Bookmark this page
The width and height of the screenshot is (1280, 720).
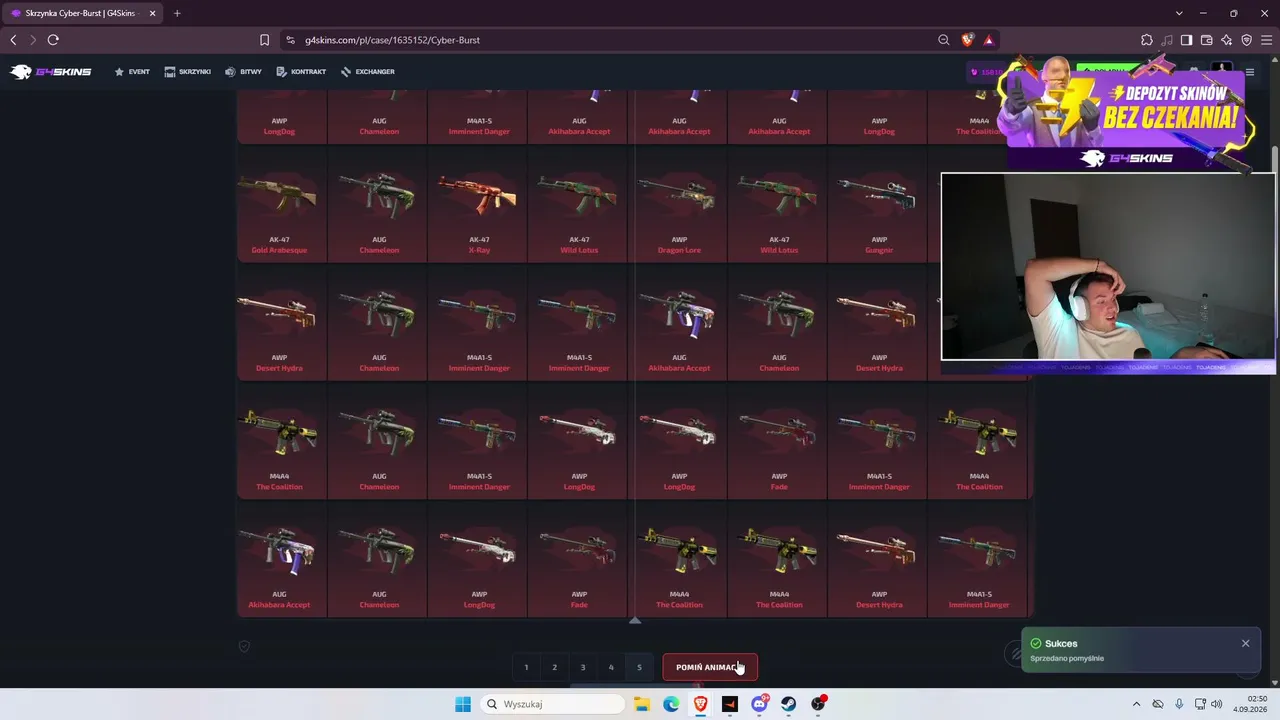point(264,40)
